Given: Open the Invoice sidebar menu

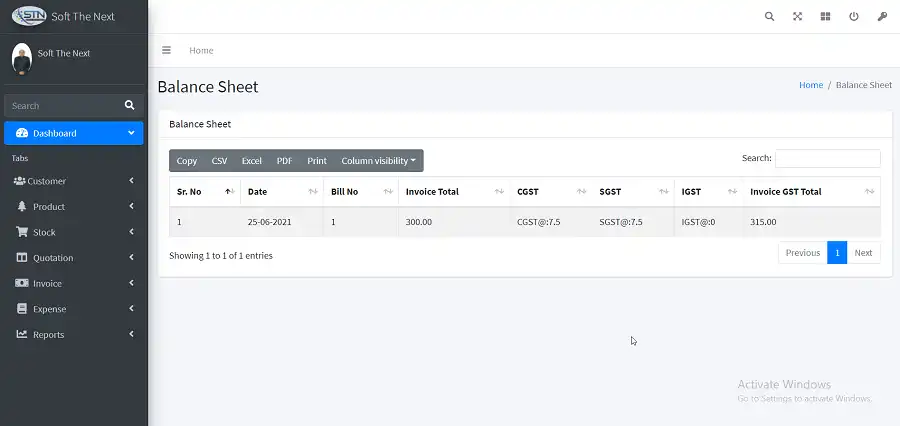Looking at the screenshot, I should pyautogui.click(x=73, y=284).
